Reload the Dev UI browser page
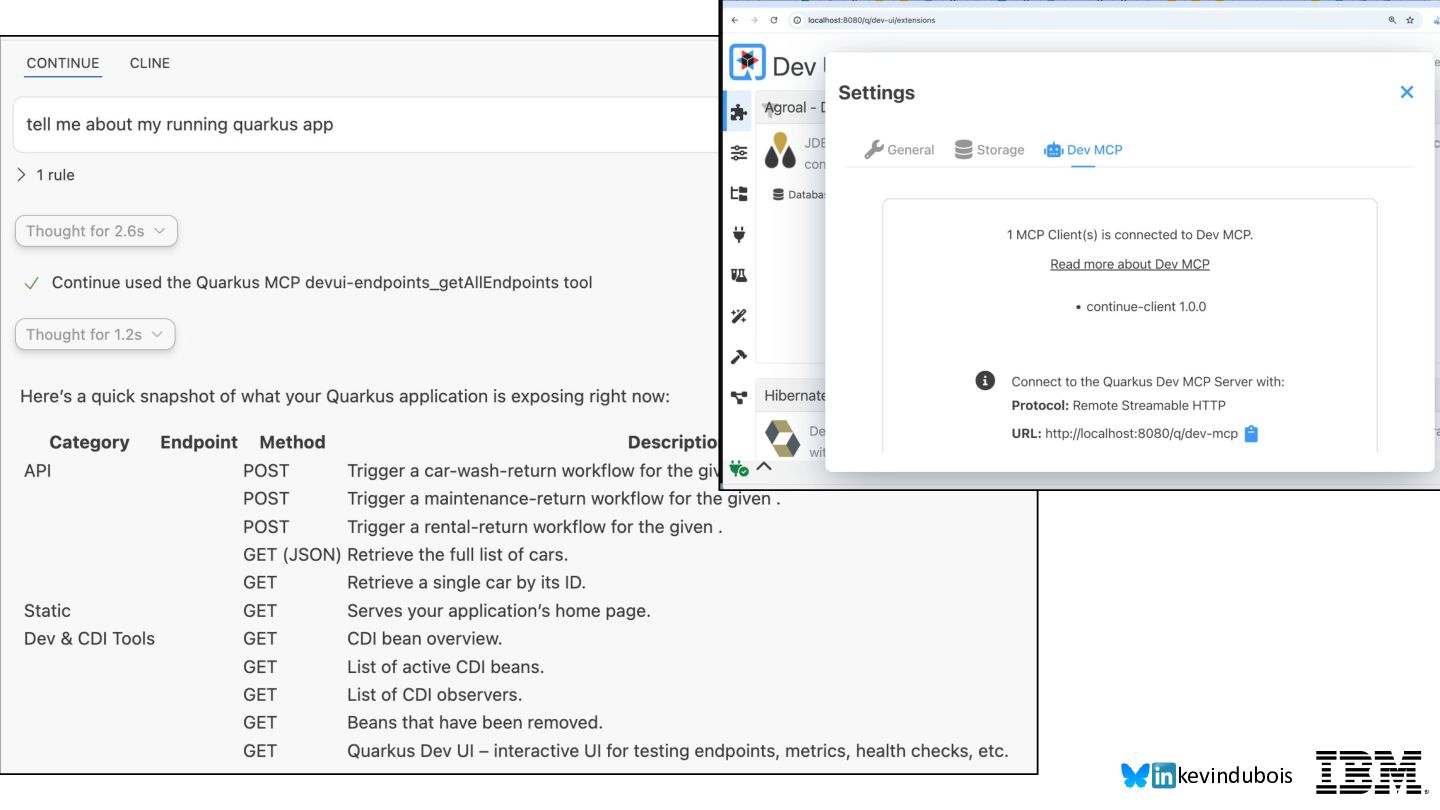Image resolution: width=1440 pixels, height=810 pixels. tap(773, 20)
